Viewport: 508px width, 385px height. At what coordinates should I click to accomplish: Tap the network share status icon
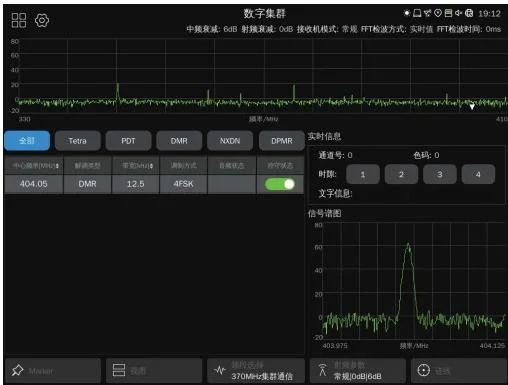[427, 13]
